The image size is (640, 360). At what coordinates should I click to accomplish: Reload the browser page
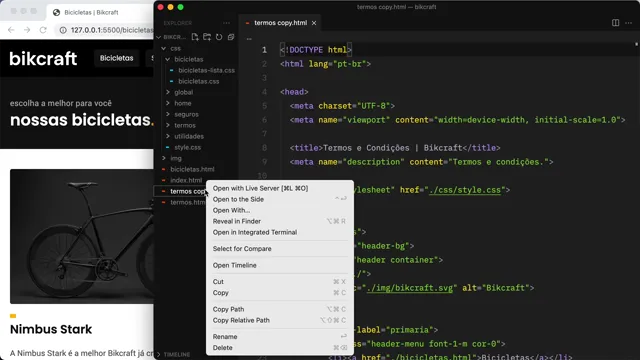[43, 30]
